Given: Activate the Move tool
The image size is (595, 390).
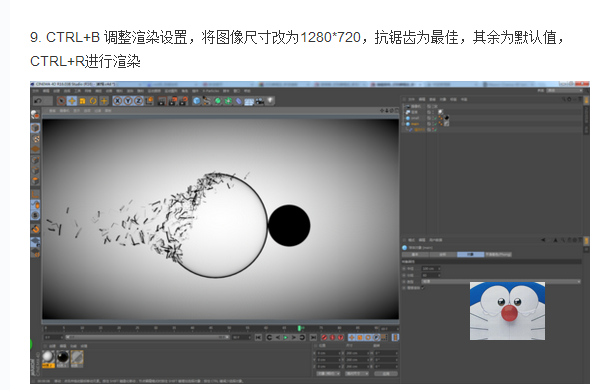Looking at the screenshot, I should (x=72, y=101).
